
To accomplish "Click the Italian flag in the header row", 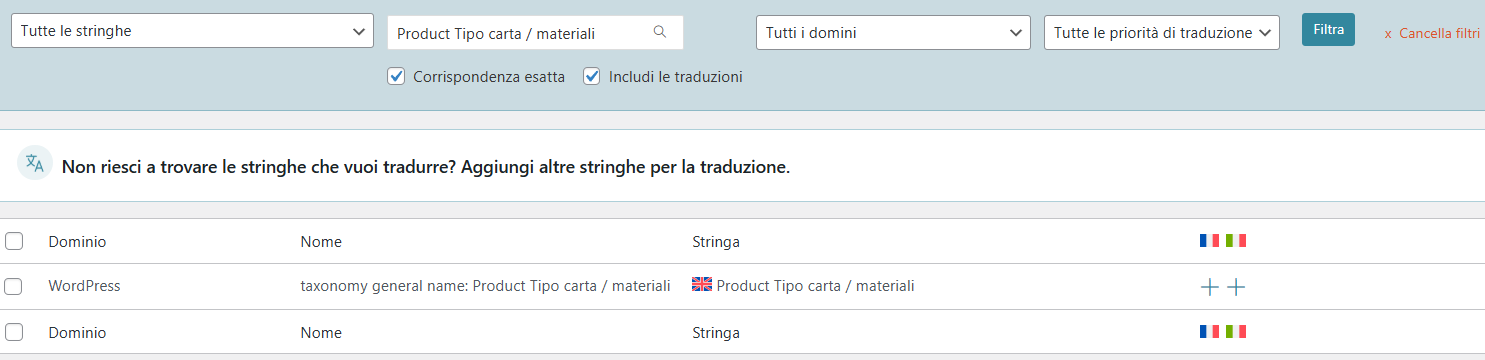I will point(1236,241).
